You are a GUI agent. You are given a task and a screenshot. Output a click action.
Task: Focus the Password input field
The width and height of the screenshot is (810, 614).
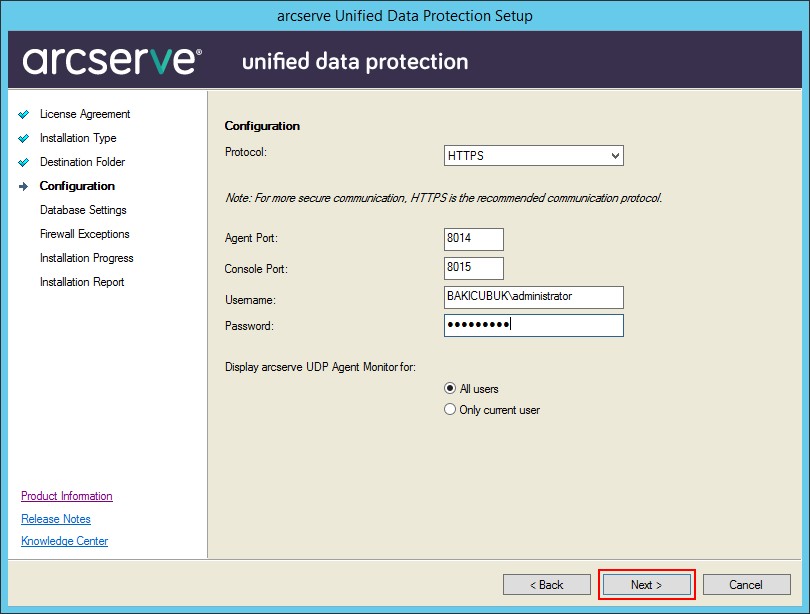[x=534, y=325]
